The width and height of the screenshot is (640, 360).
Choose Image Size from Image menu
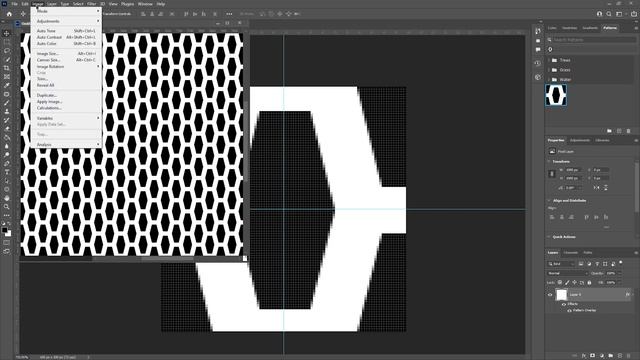[66, 53]
